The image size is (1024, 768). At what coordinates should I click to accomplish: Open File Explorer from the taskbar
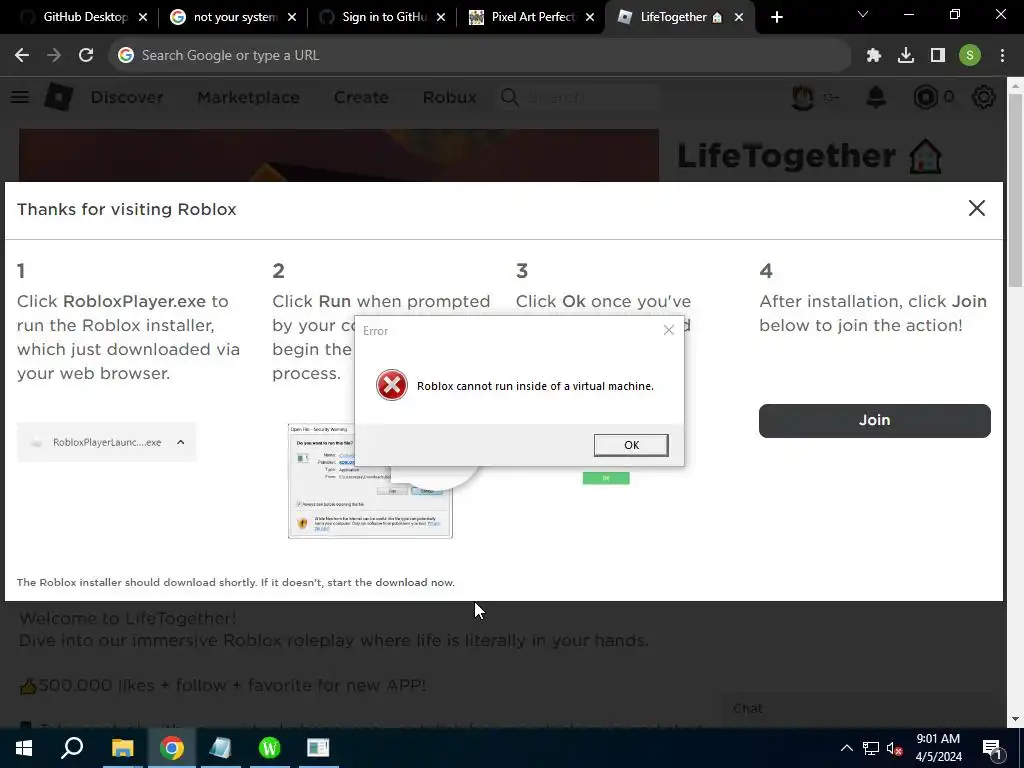pyautogui.click(x=122, y=748)
